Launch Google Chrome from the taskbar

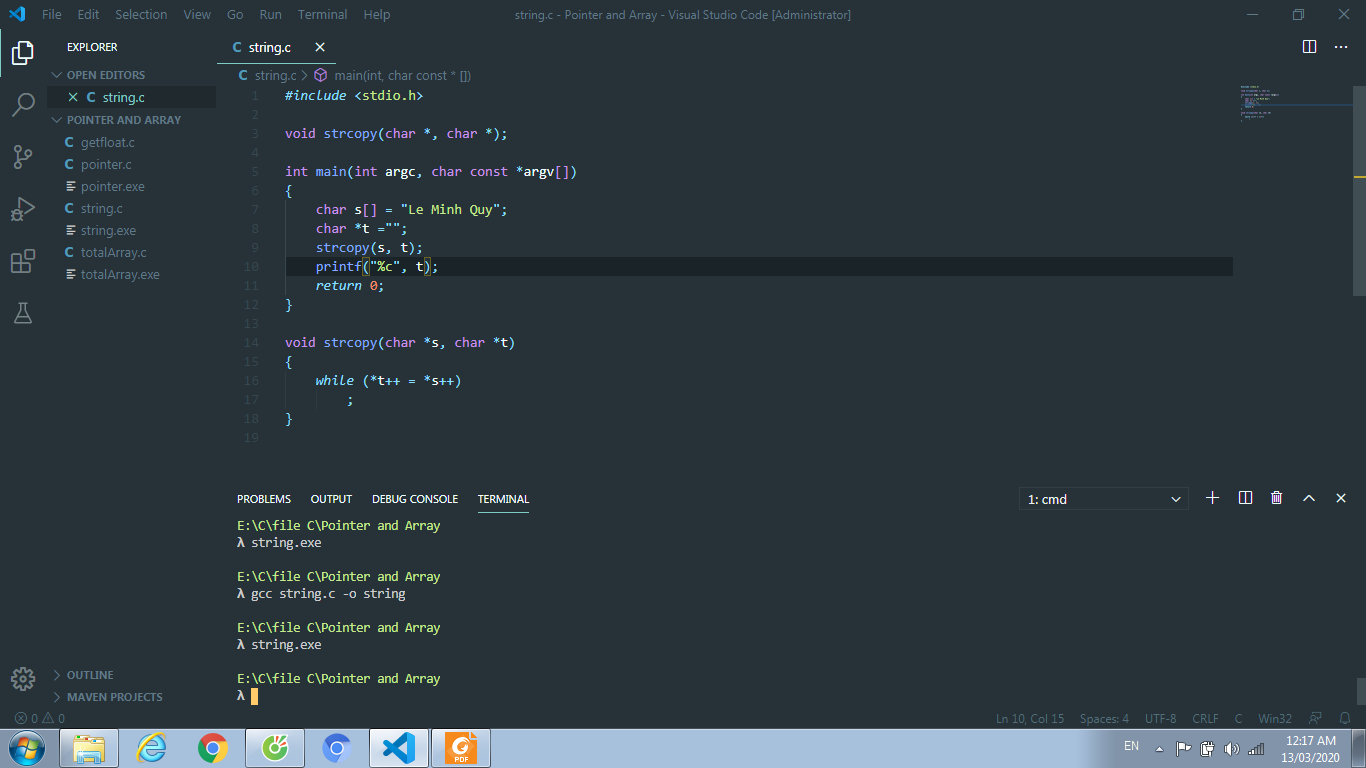[212, 747]
